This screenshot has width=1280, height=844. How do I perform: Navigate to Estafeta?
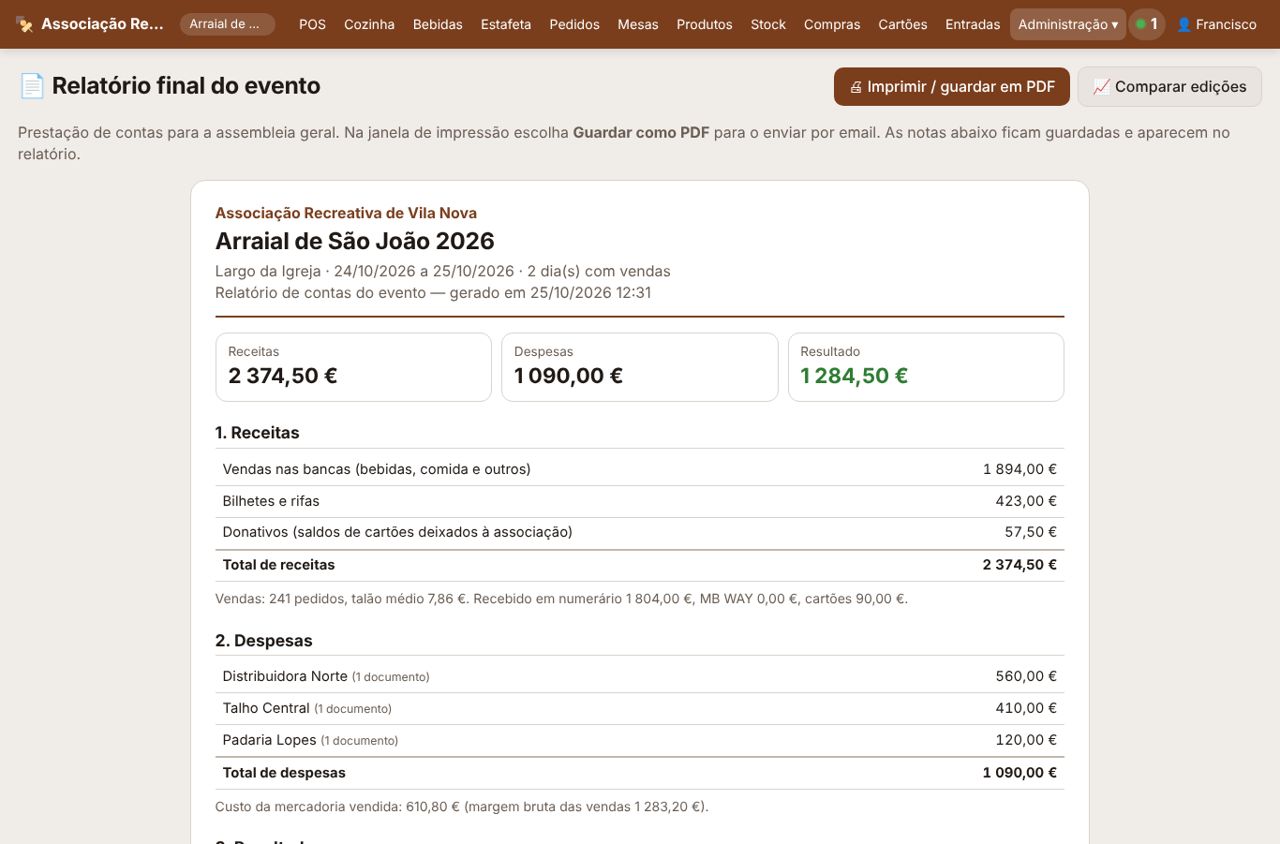[x=506, y=24]
